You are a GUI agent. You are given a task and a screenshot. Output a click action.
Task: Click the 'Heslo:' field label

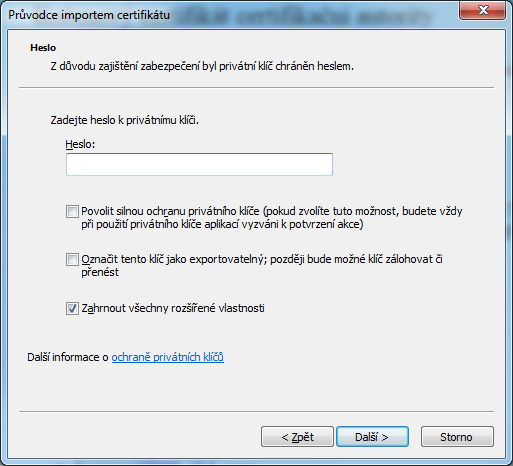pos(80,144)
